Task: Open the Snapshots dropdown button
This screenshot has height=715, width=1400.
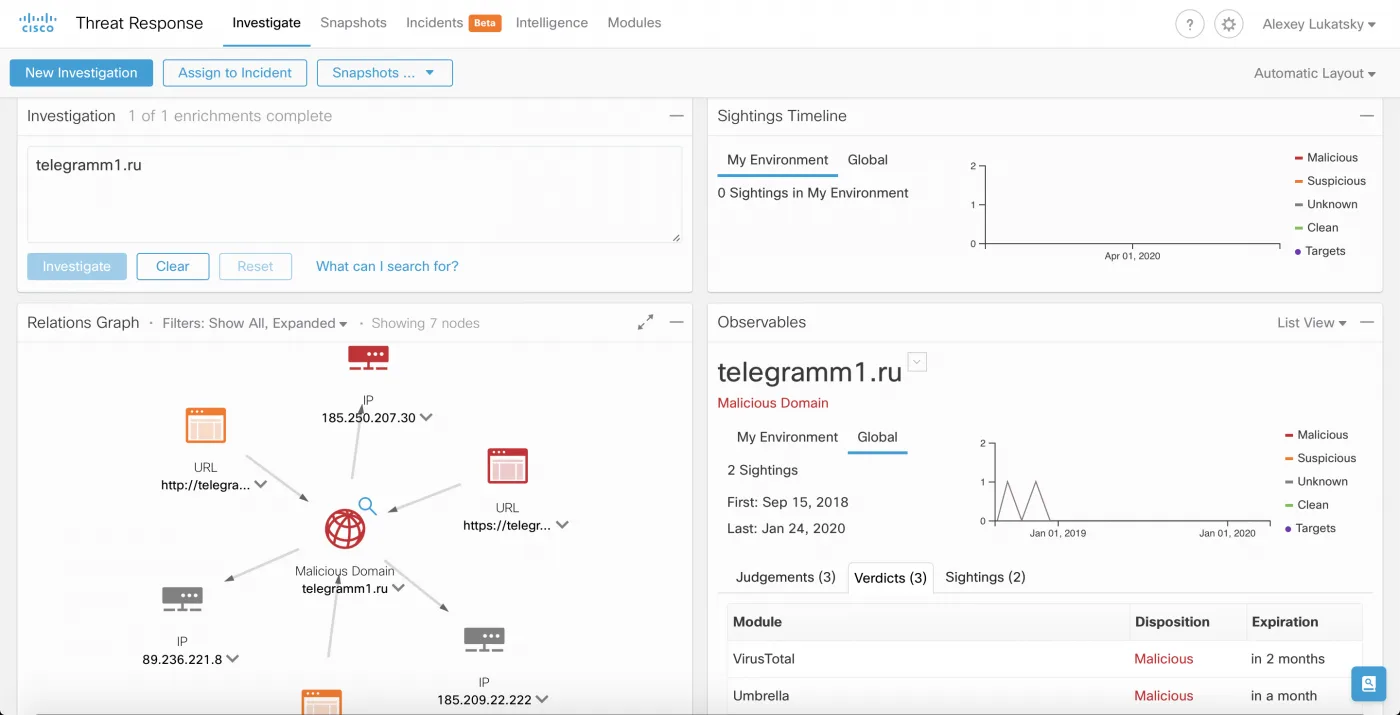Action: pos(385,73)
